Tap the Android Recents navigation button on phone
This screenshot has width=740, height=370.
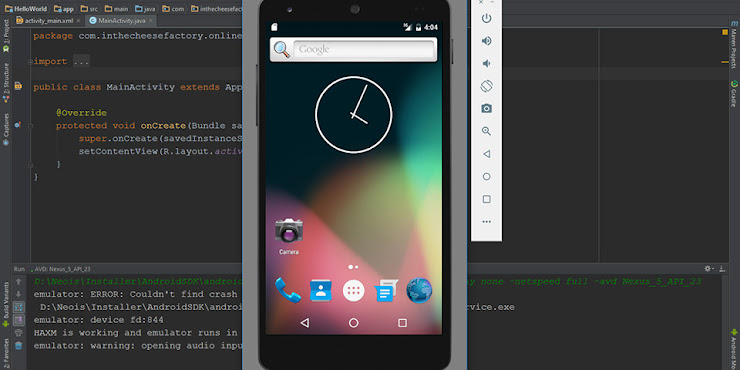(403, 323)
